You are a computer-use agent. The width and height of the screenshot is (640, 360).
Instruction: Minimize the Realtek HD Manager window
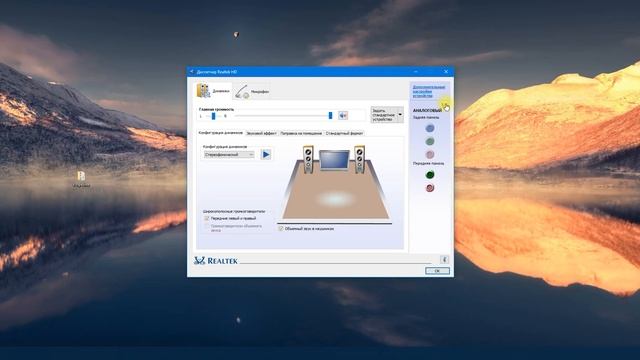416,71
